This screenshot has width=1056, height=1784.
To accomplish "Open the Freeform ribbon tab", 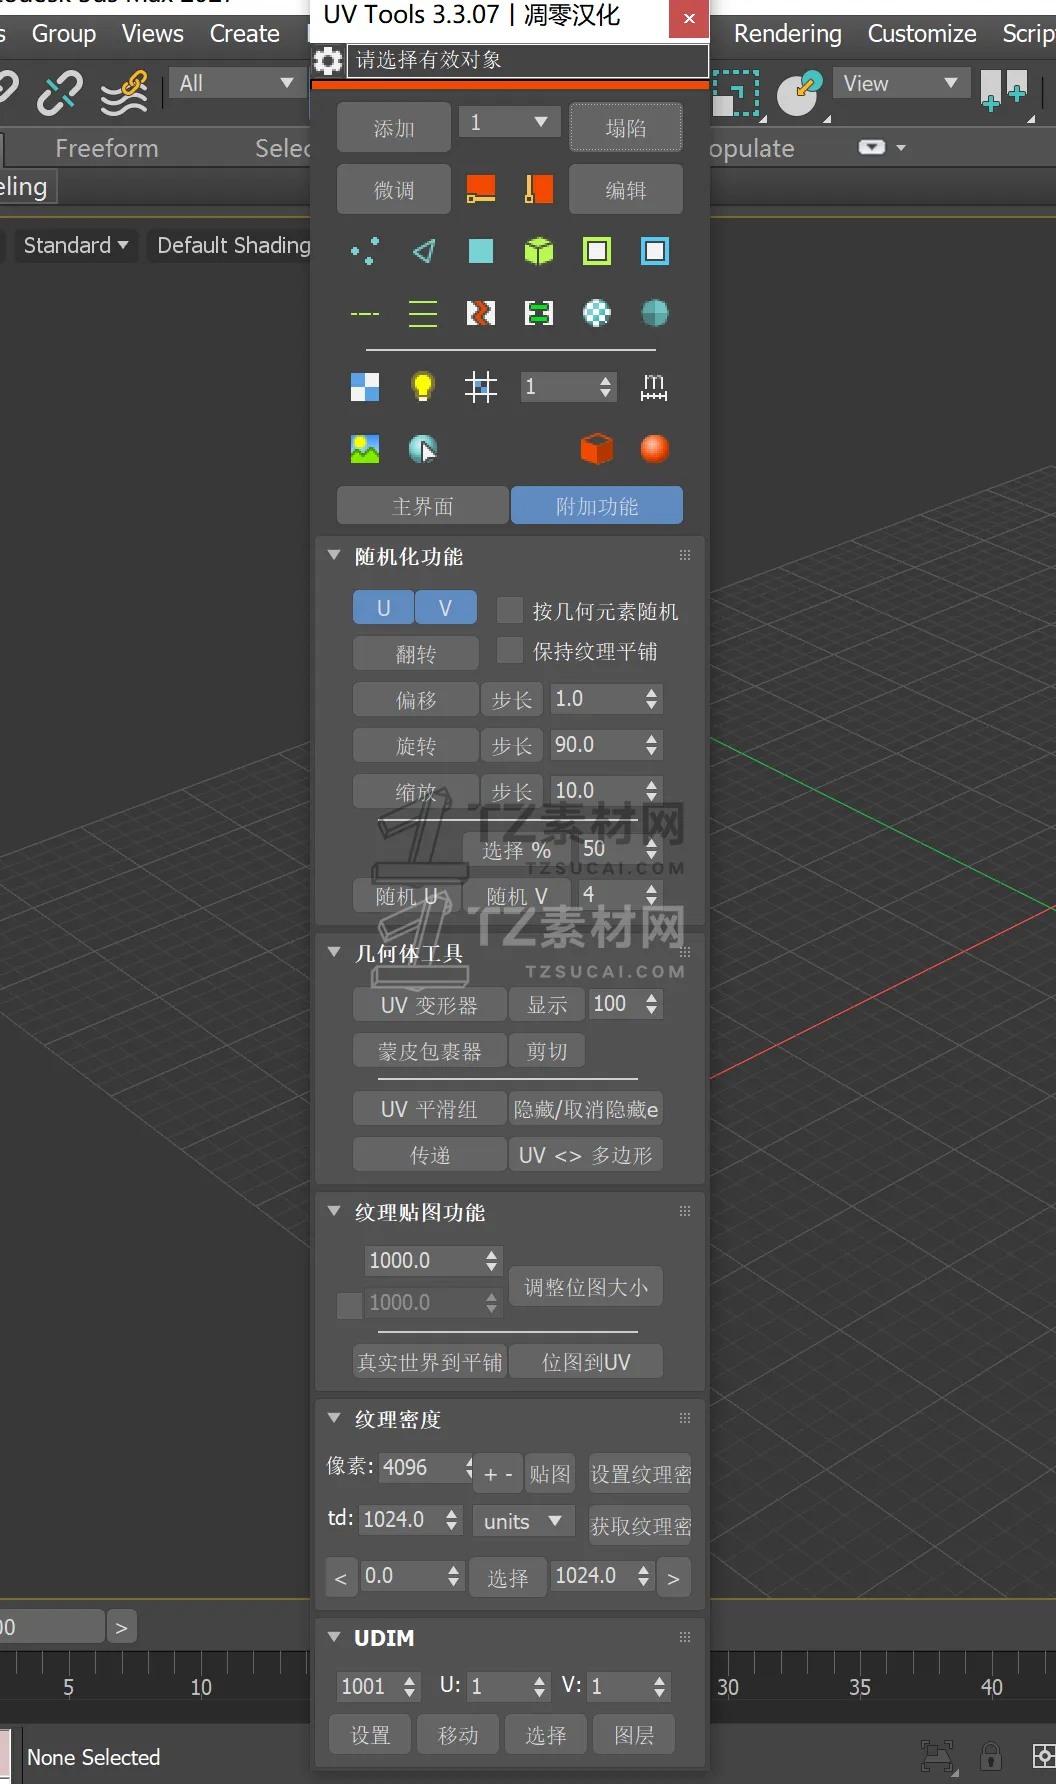I will (107, 149).
